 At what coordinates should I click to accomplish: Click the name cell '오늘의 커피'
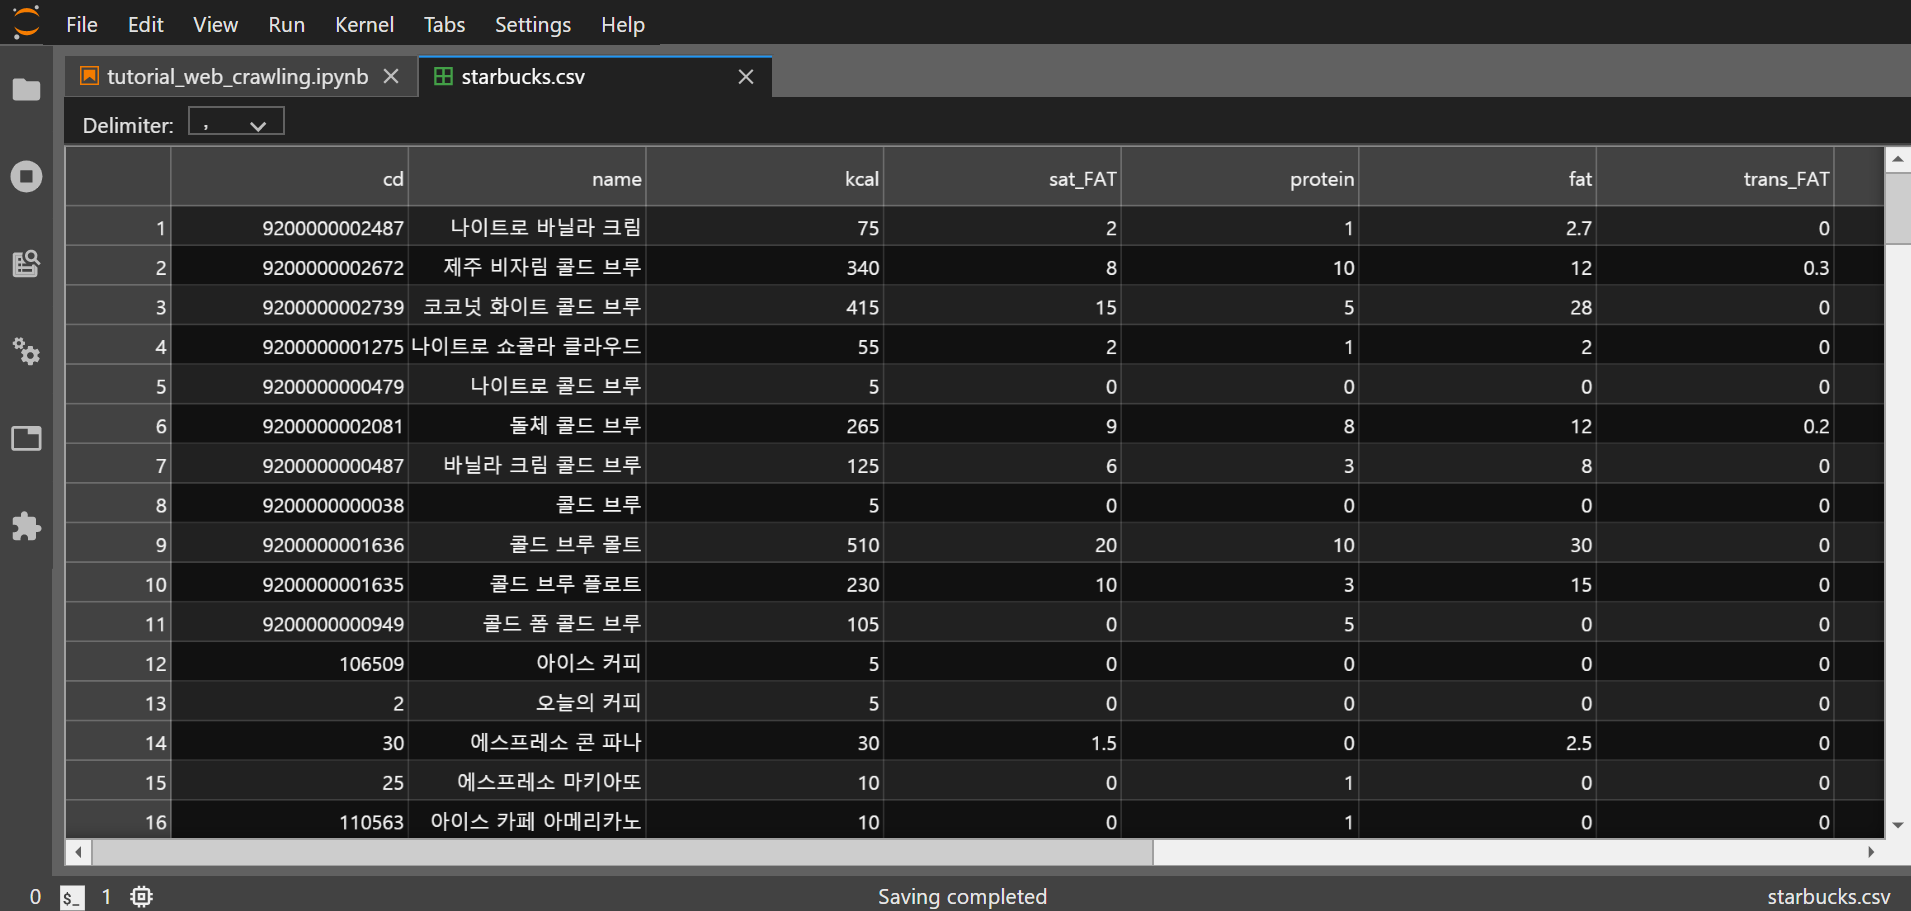coord(527,703)
